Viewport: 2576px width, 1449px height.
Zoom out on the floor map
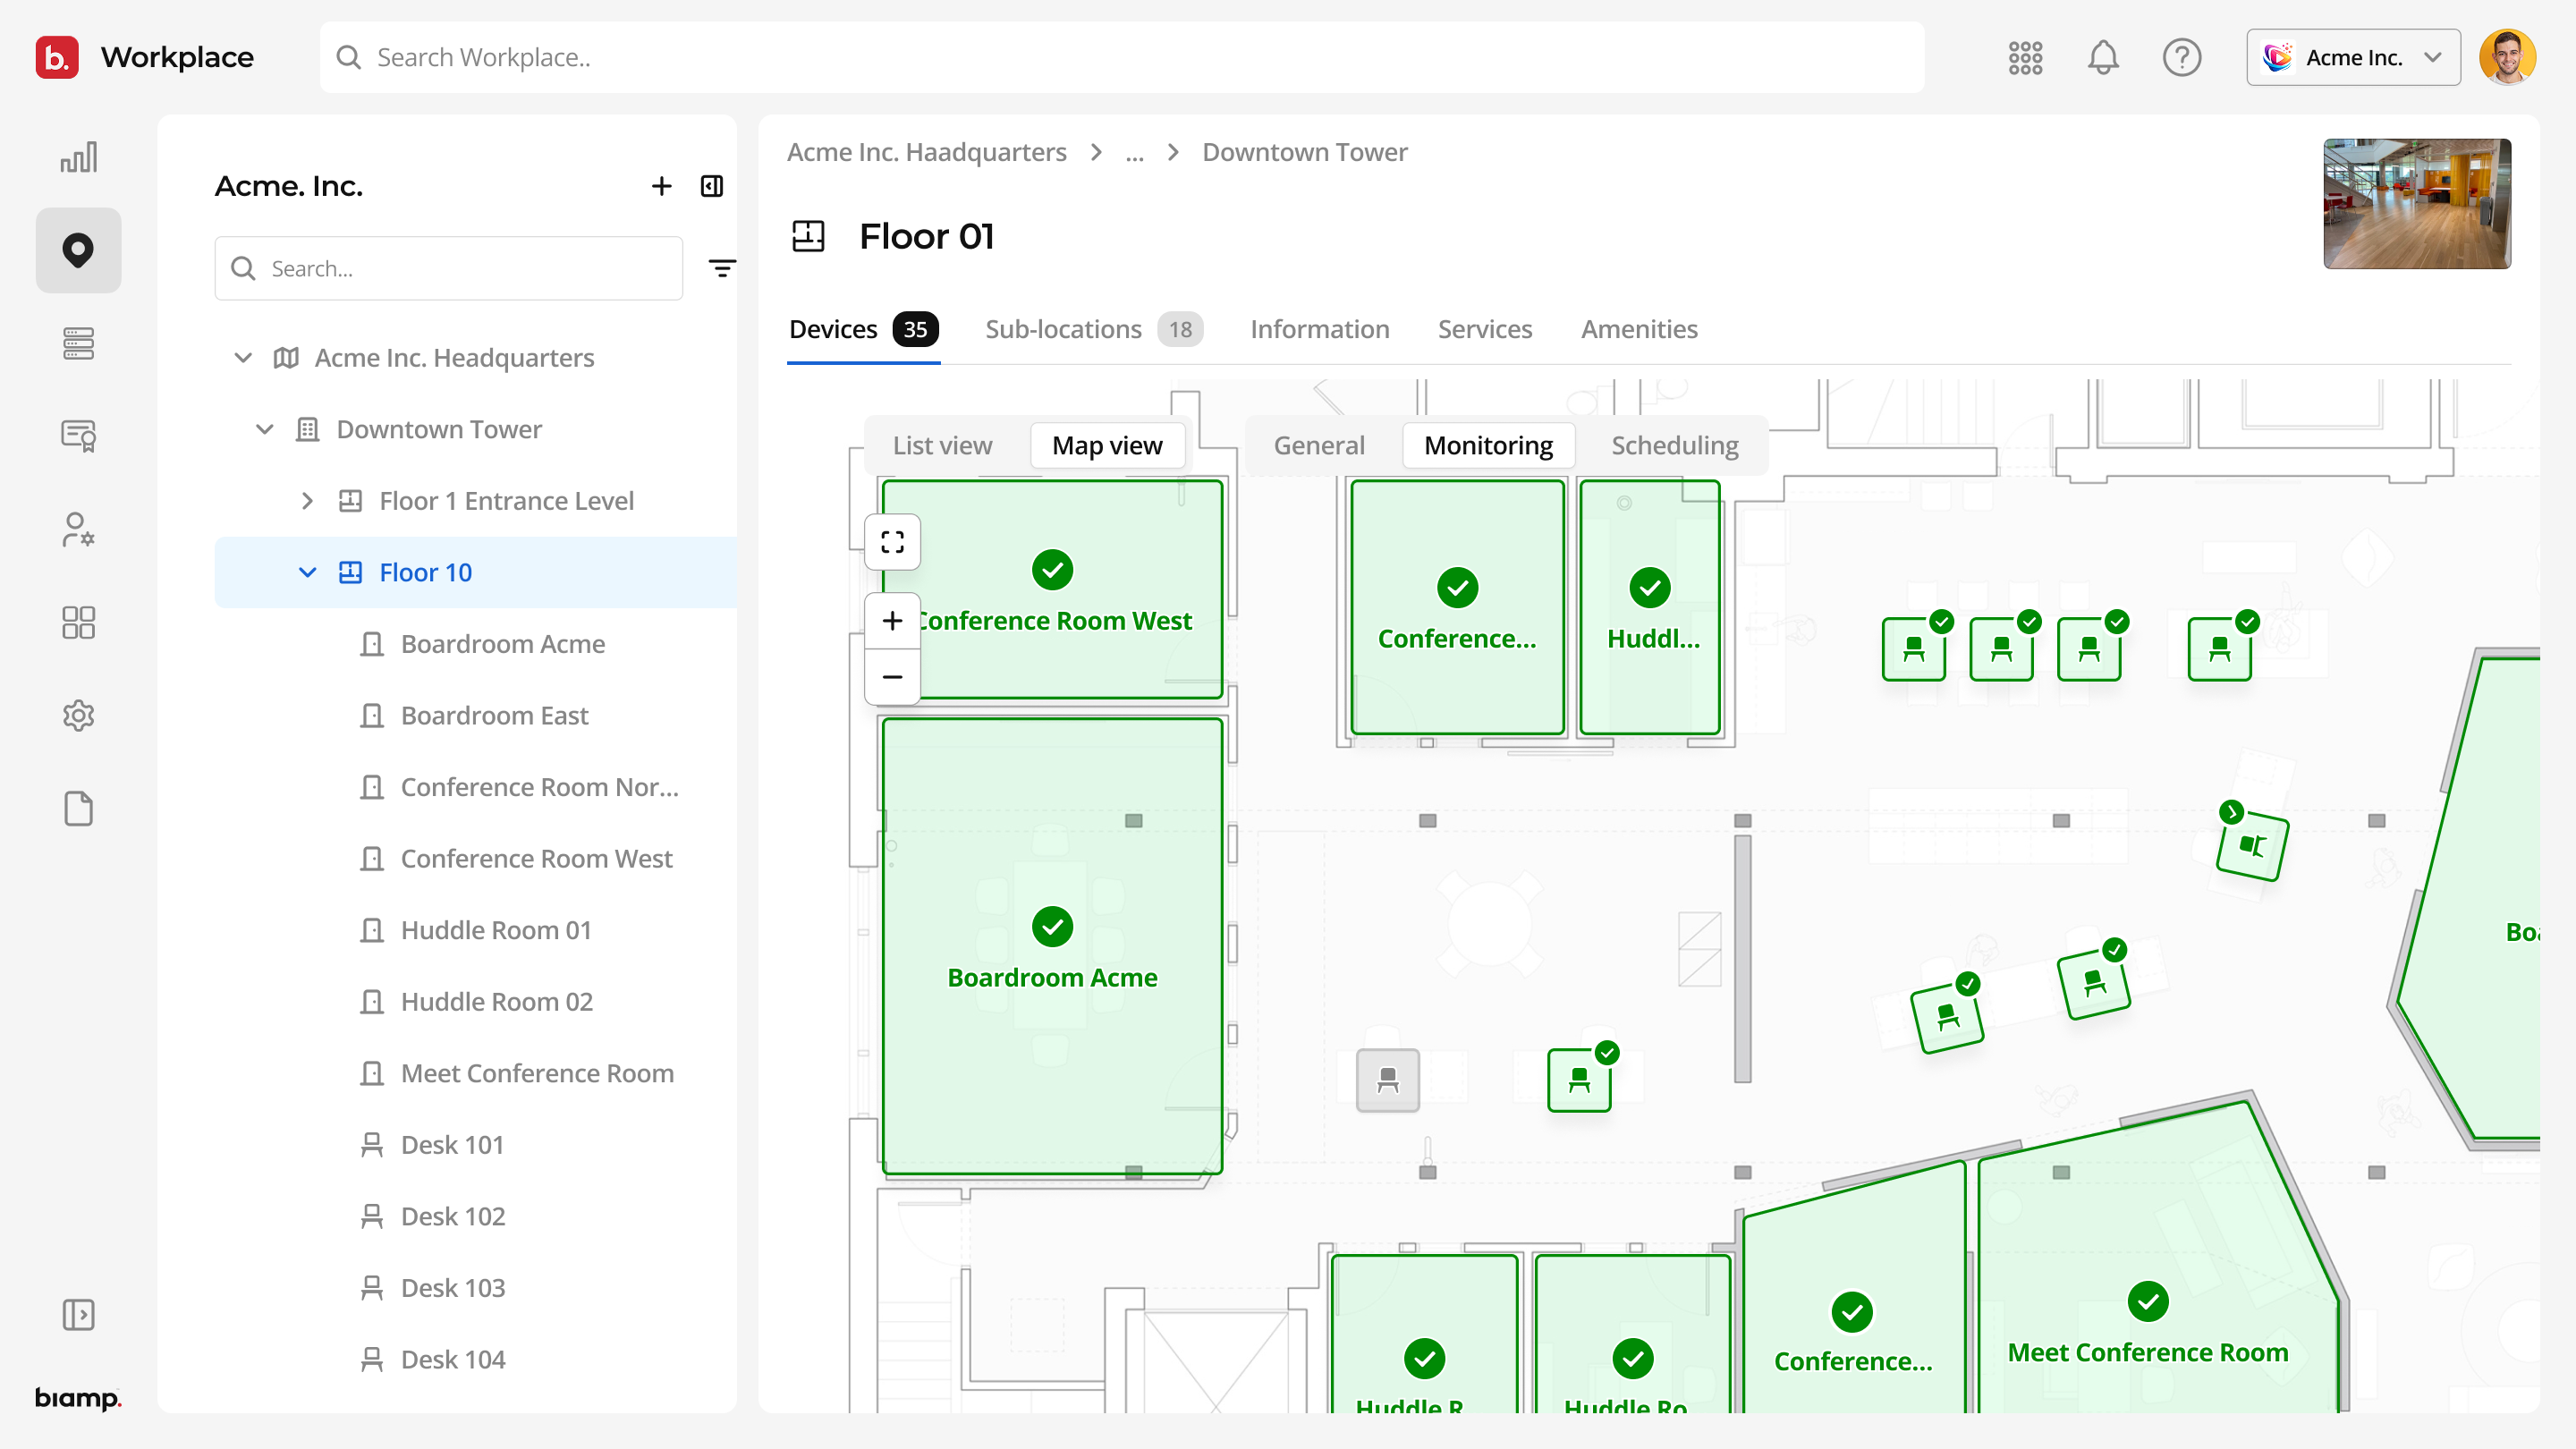(892, 677)
